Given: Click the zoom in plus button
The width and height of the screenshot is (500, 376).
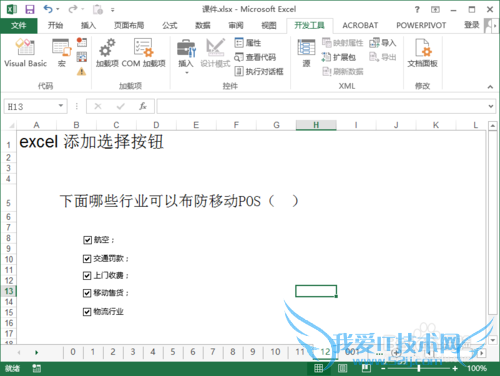Looking at the screenshot, I should 455,368.
